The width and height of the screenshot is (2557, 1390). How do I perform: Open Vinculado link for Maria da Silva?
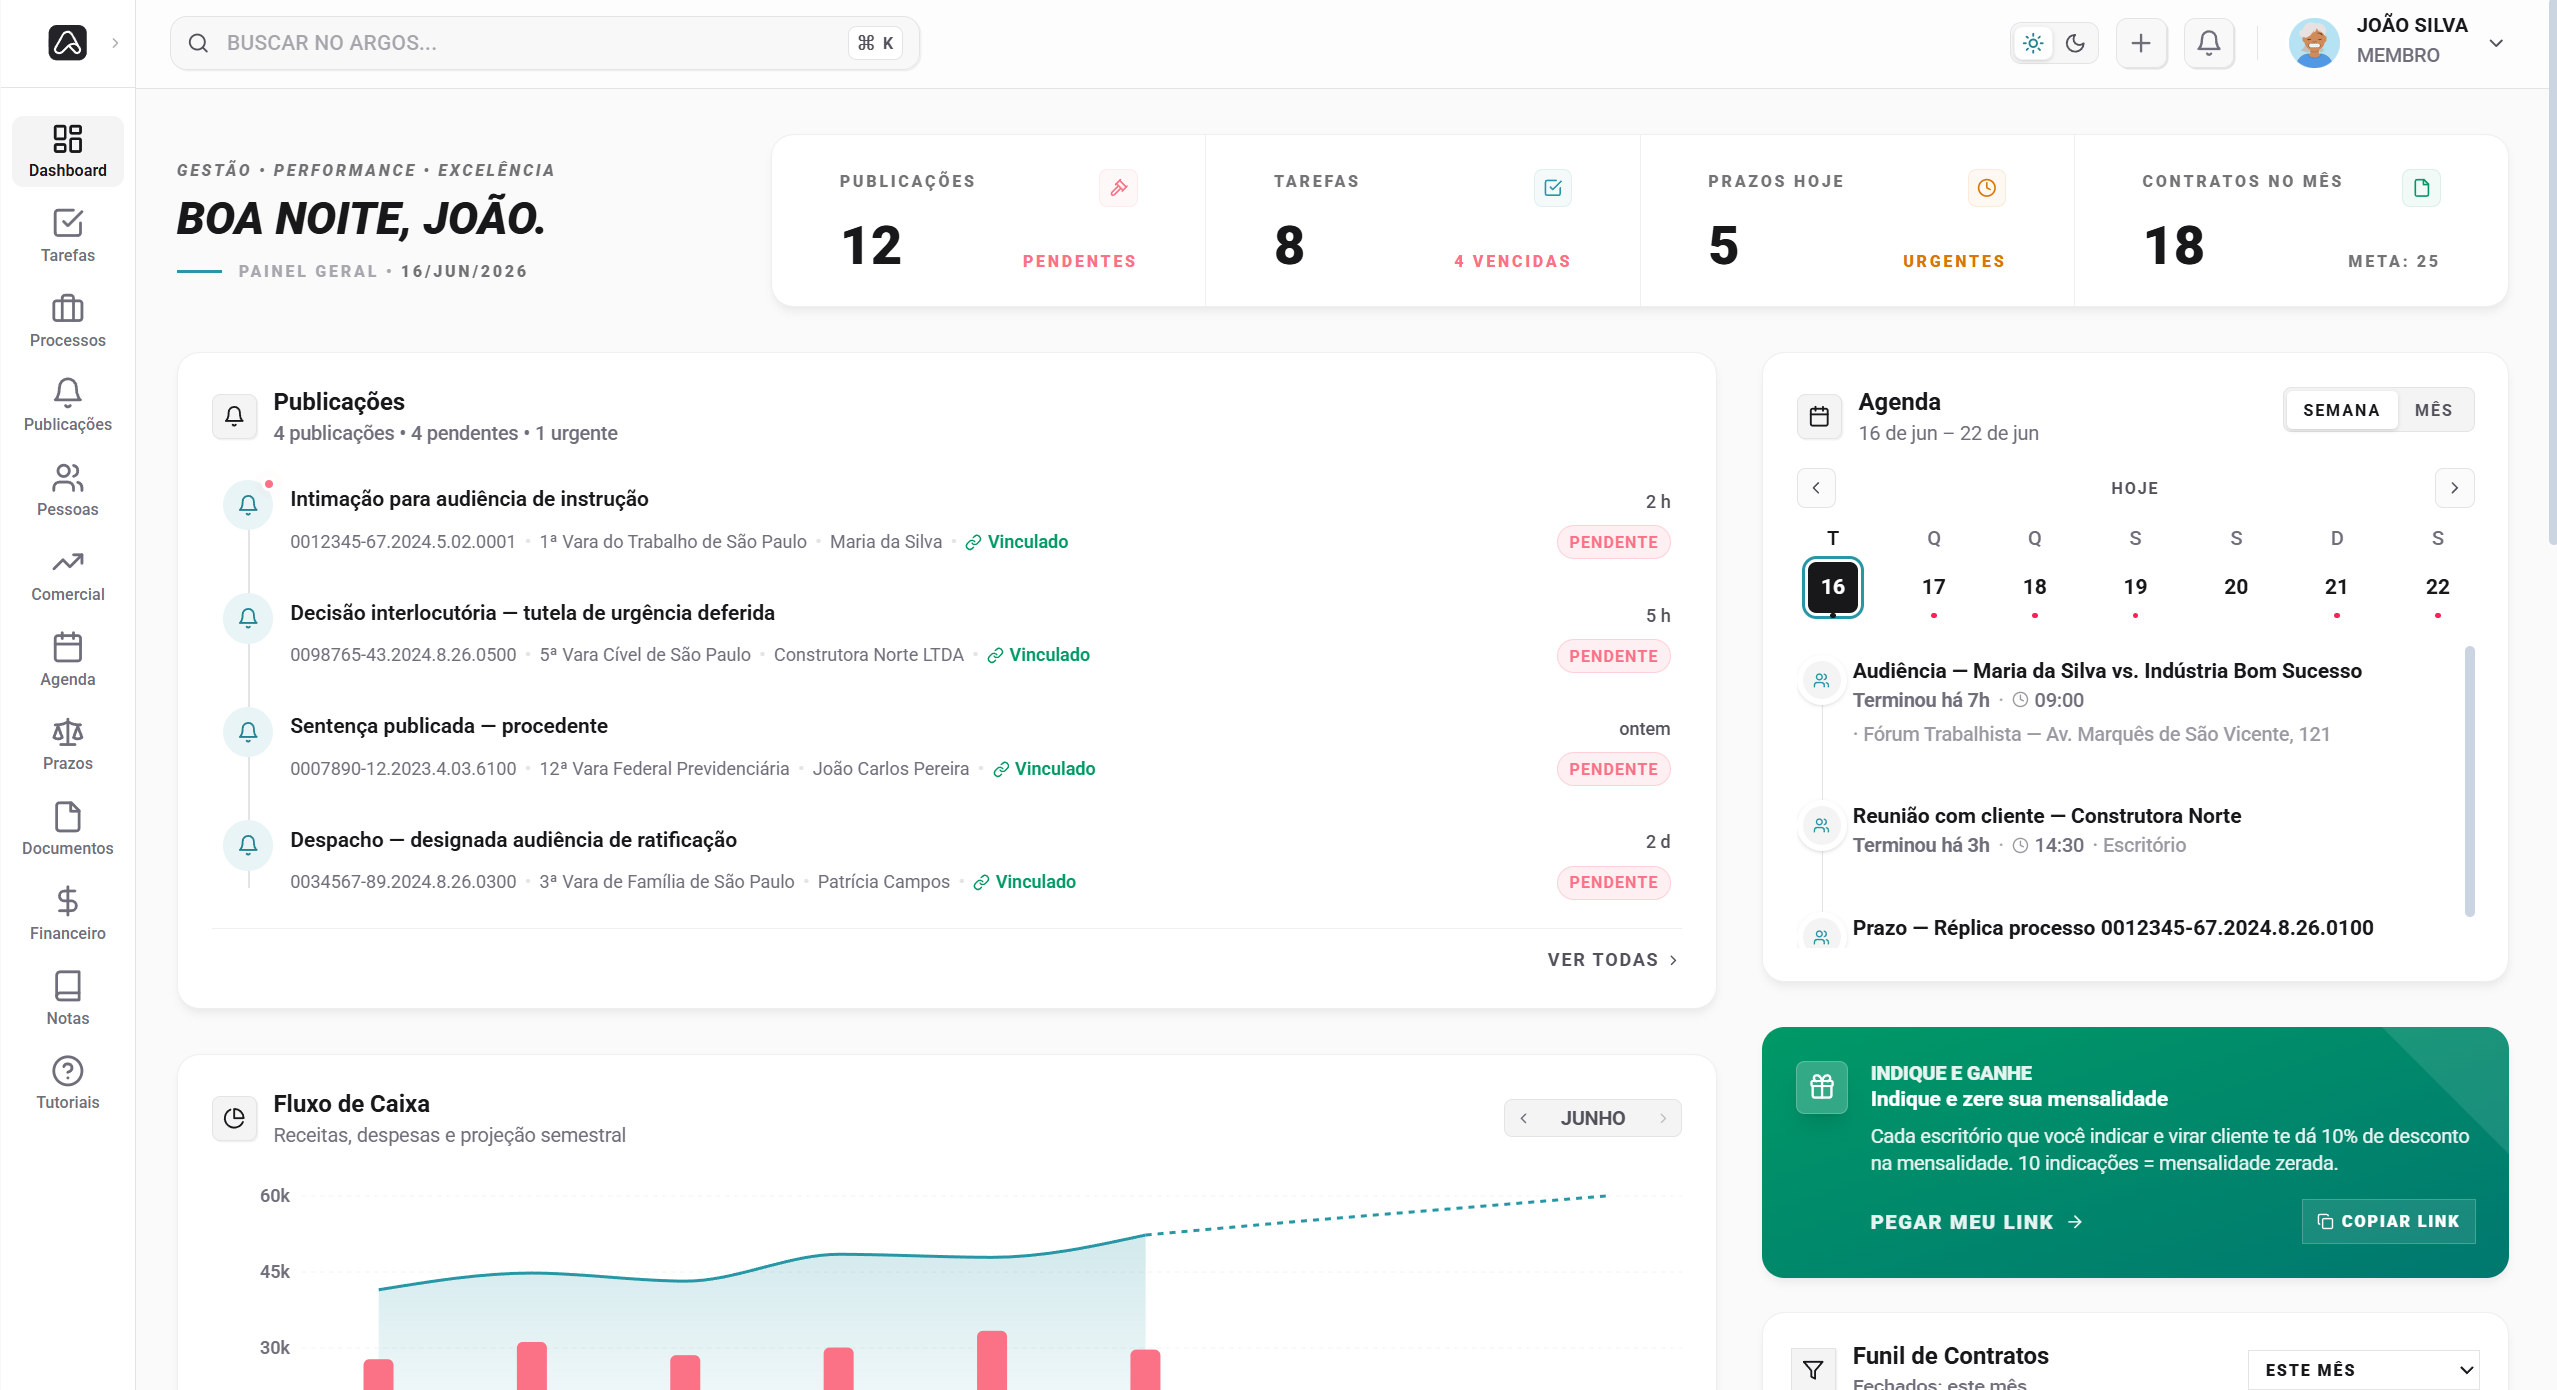[x=1017, y=542]
